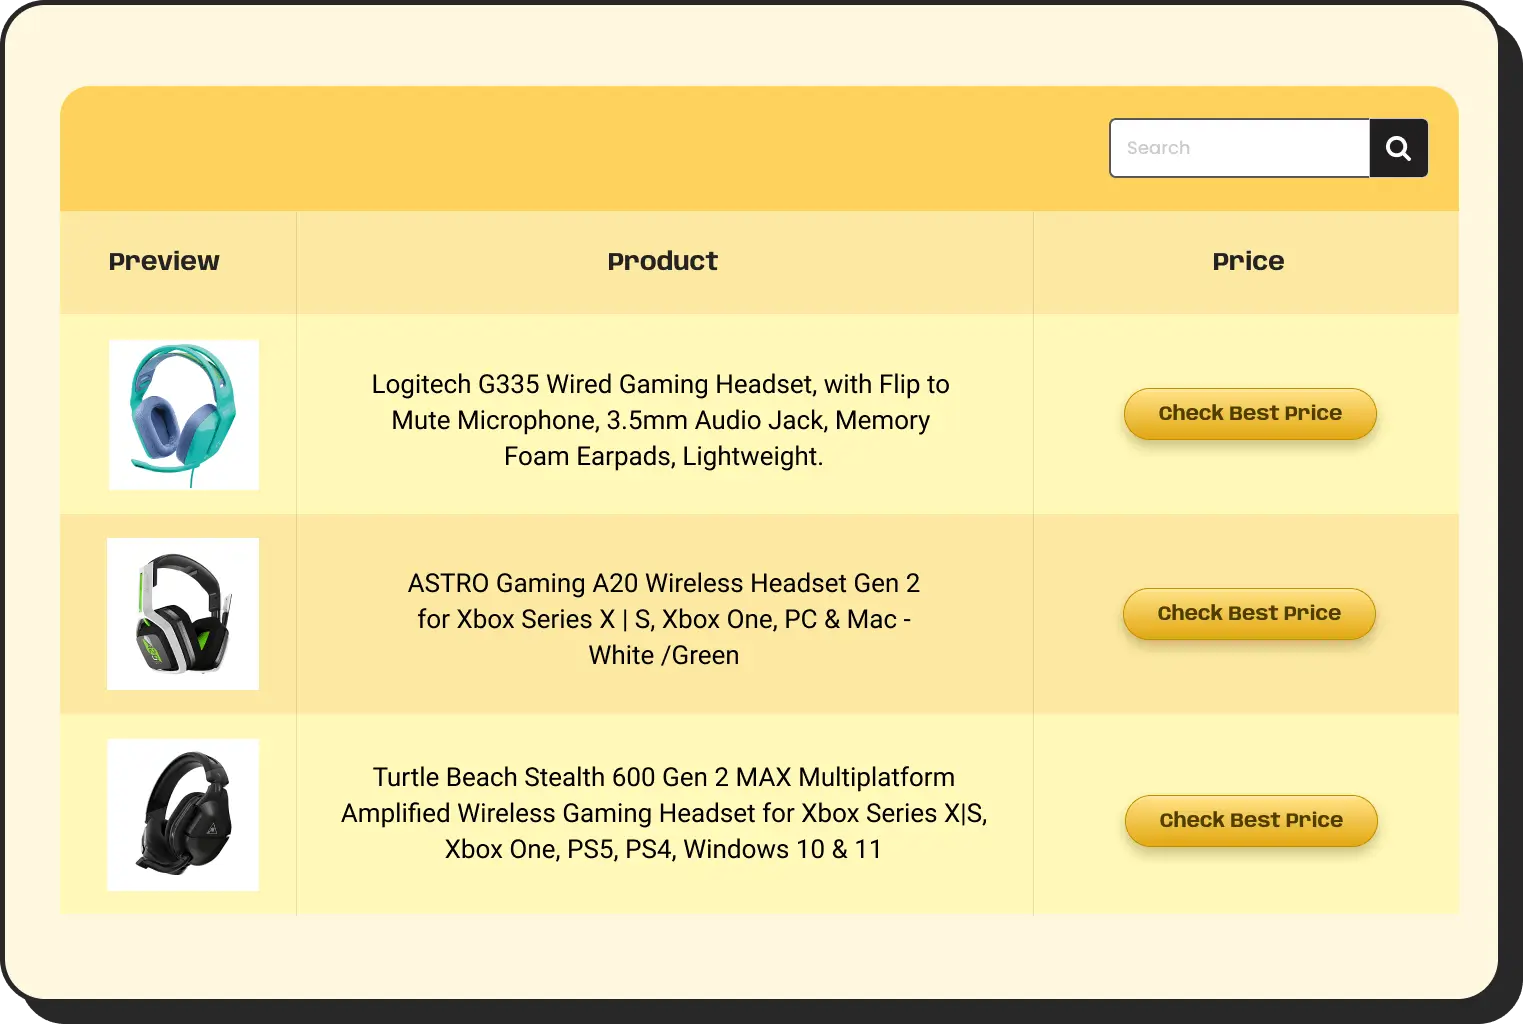Open the teal Logitech G335 headset image
This screenshot has width=1523, height=1024.
pos(184,414)
